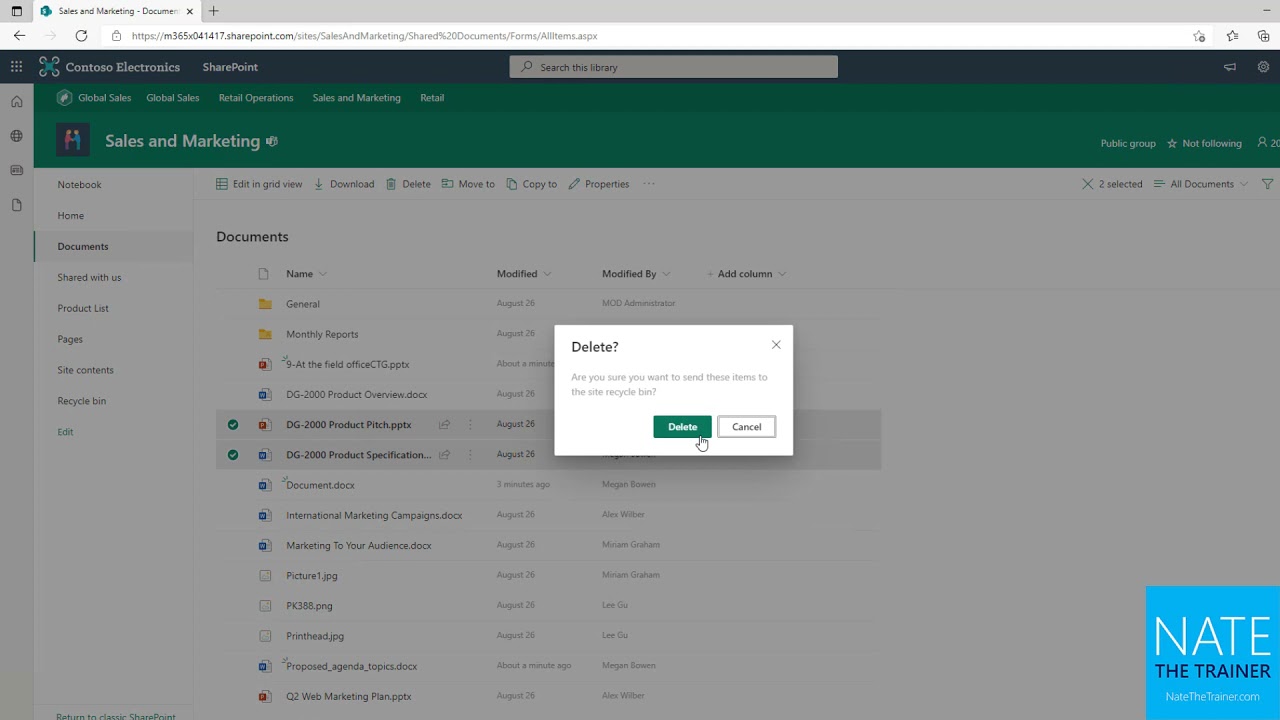Open Add column dropdown
This screenshot has height=720, width=1280.
[747, 274]
